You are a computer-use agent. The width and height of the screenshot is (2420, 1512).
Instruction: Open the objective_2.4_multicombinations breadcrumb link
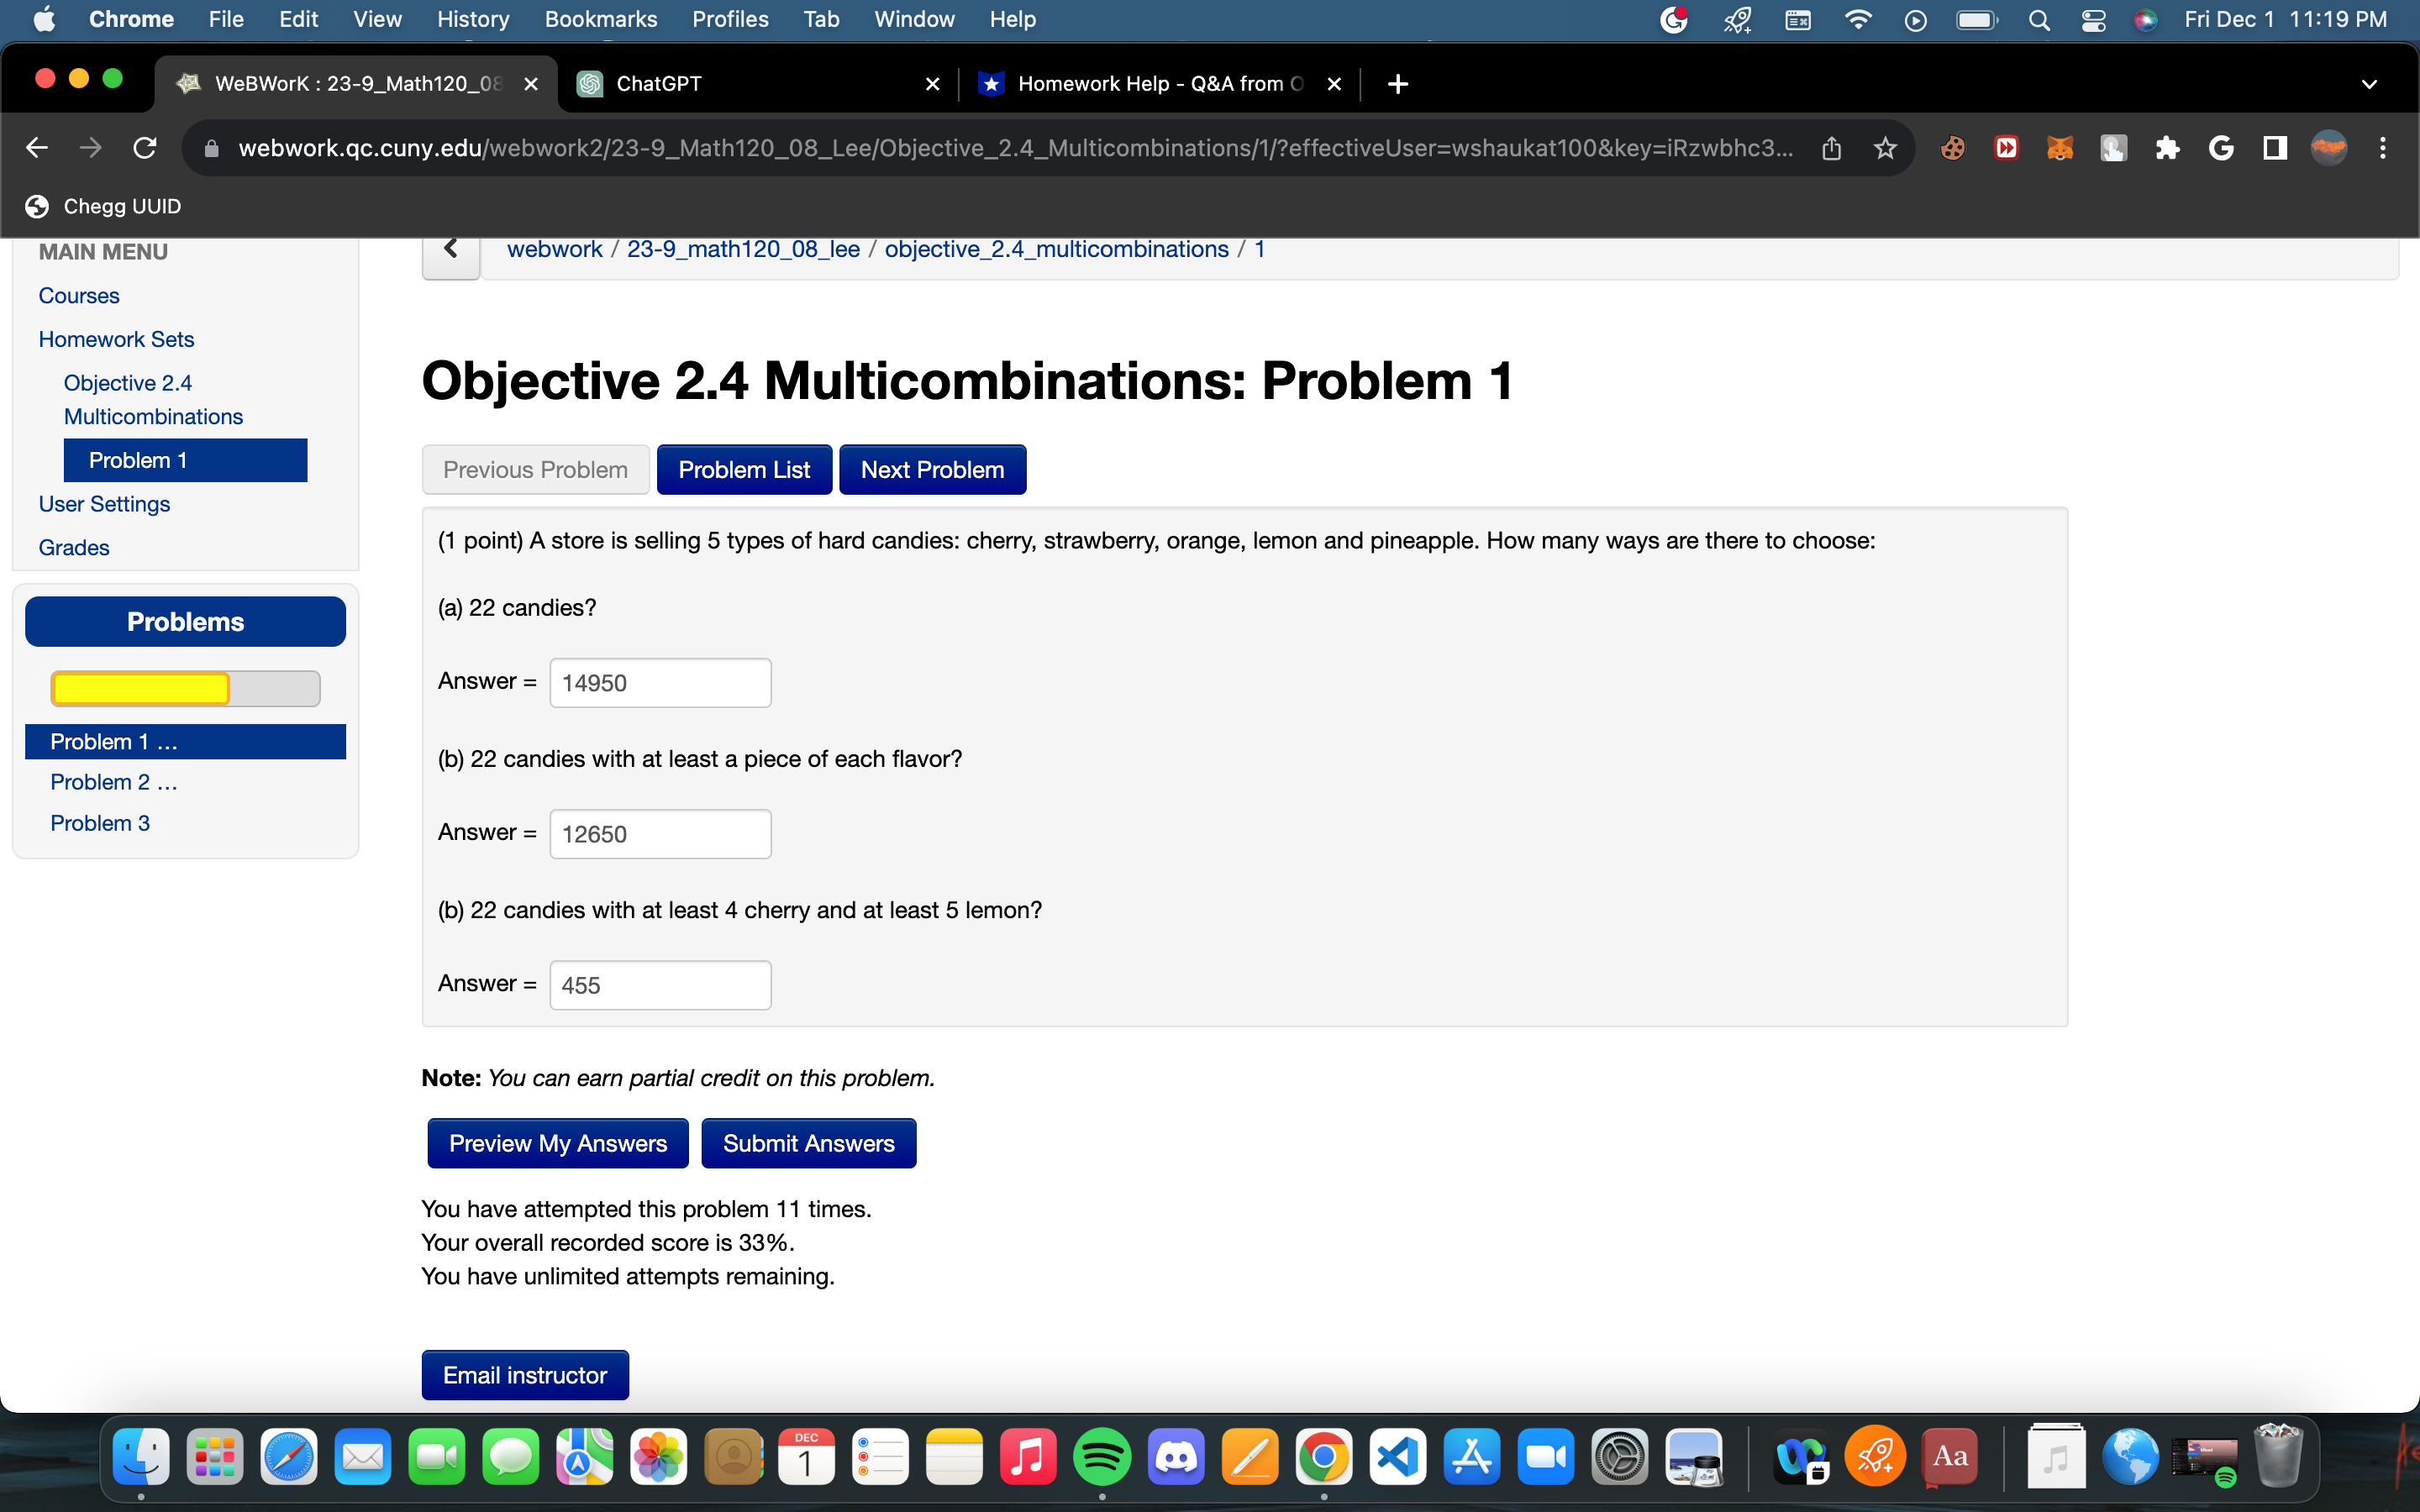pyautogui.click(x=1057, y=249)
